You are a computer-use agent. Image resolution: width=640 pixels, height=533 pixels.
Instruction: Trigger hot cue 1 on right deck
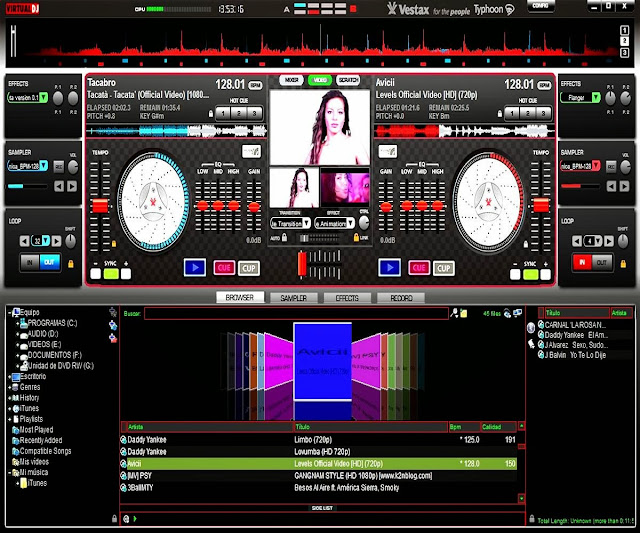pos(512,113)
